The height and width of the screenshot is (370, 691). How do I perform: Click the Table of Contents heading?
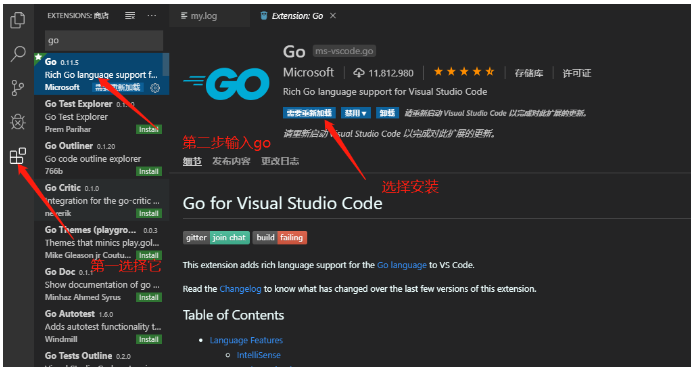click(x=233, y=315)
